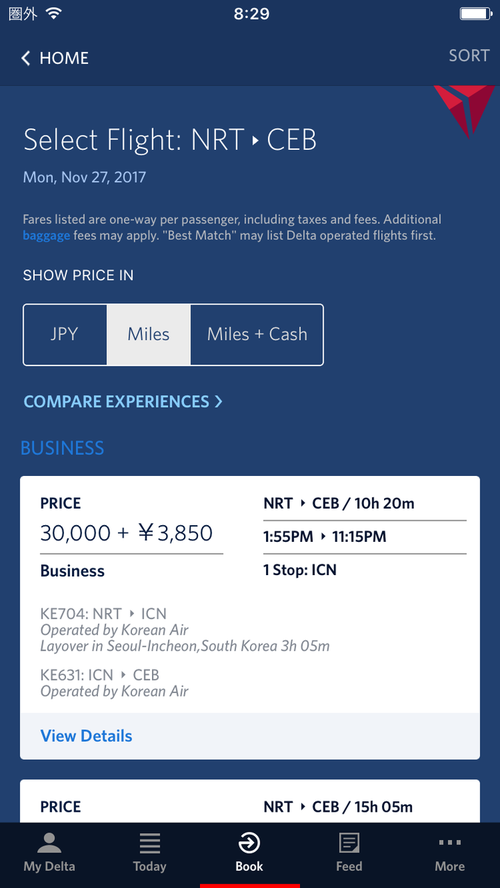Screen dimensions: 500x888
Task: Go back to HOME
Action: pos(64,58)
